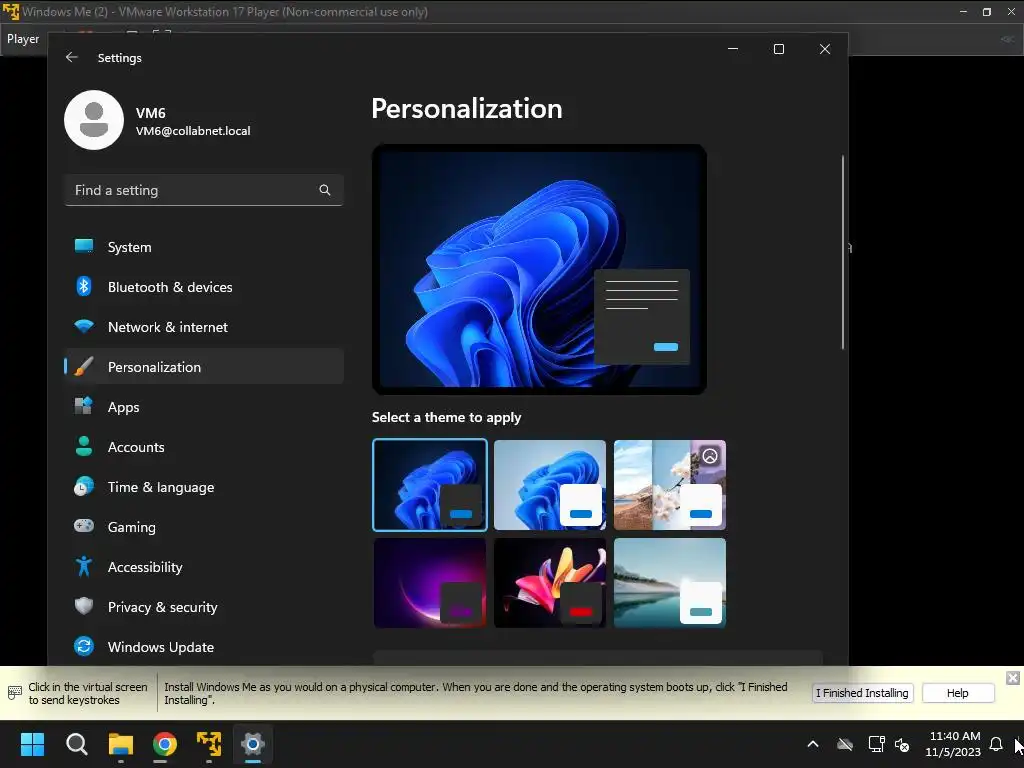Click Gaming label in sidebar
This screenshot has height=768, width=1024.
pos(131,527)
